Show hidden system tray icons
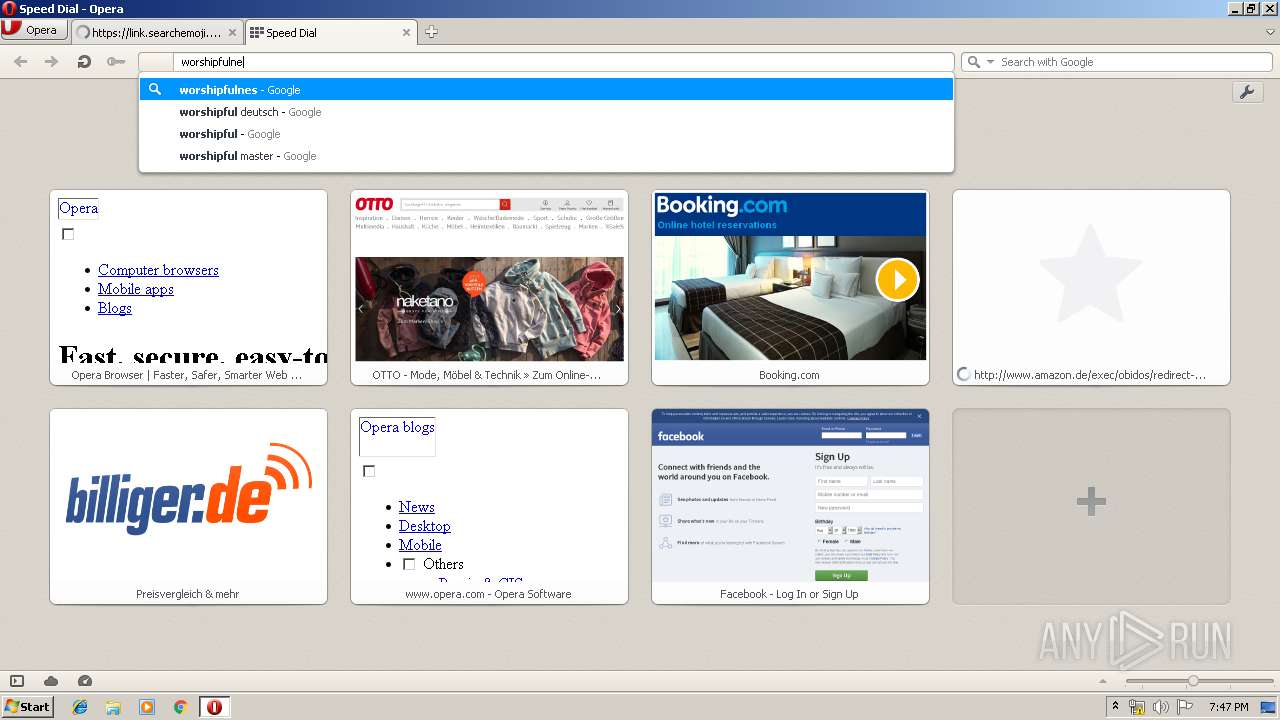Screen dimensions: 1280x720 click(x=1115, y=707)
